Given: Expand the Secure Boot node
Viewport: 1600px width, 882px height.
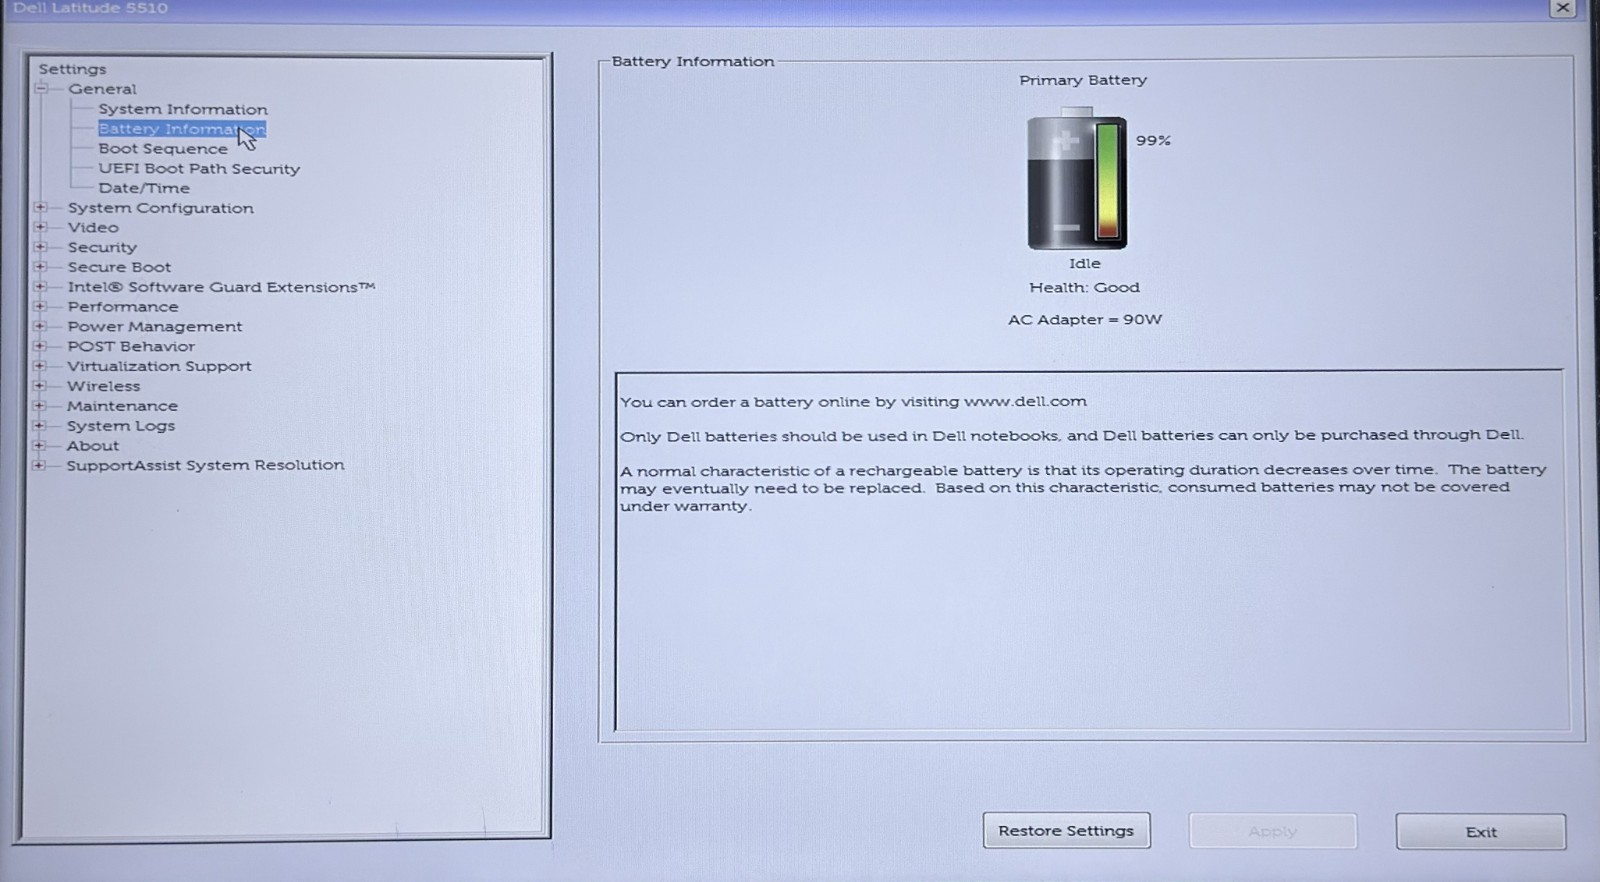Looking at the screenshot, I should pyautogui.click(x=40, y=267).
